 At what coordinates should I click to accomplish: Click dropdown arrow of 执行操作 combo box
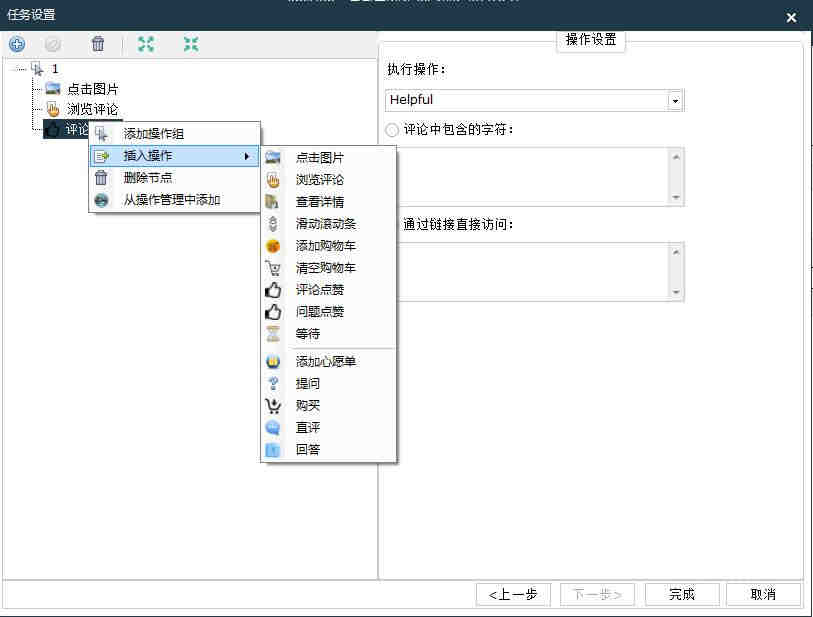[x=675, y=101]
